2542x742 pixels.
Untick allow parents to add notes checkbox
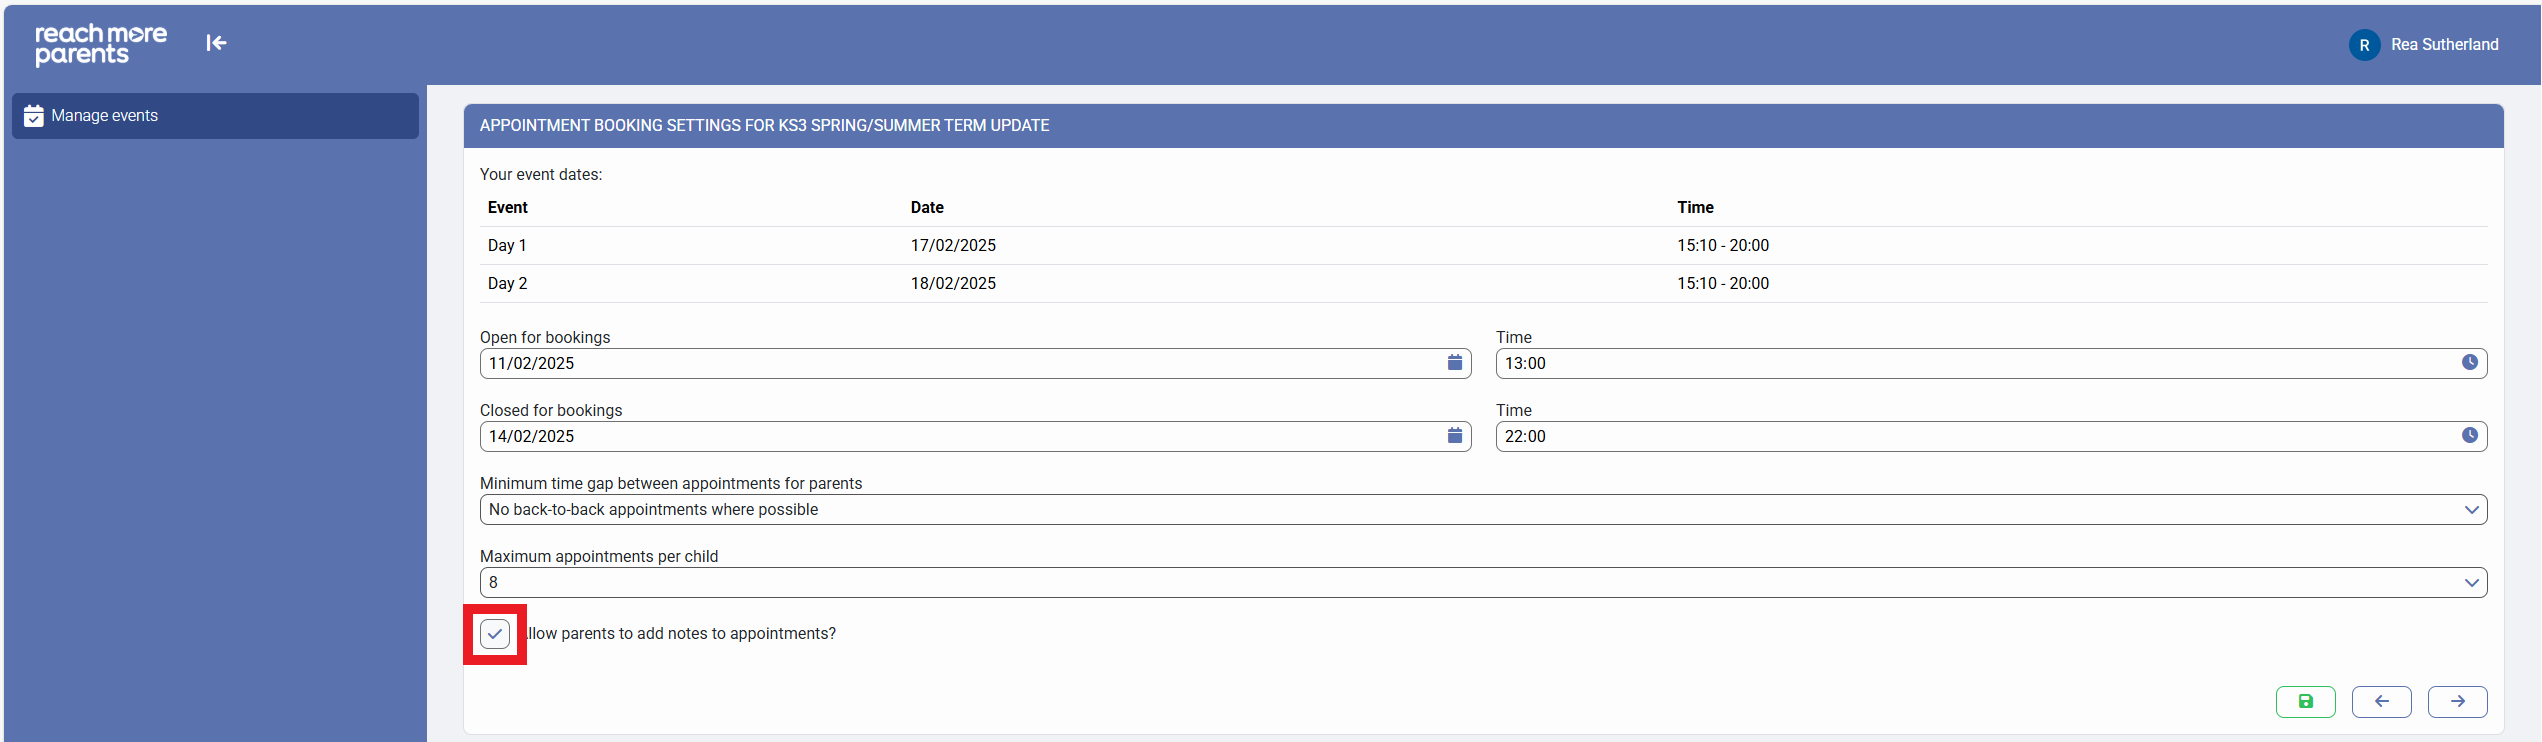click(x=495, y=634)
